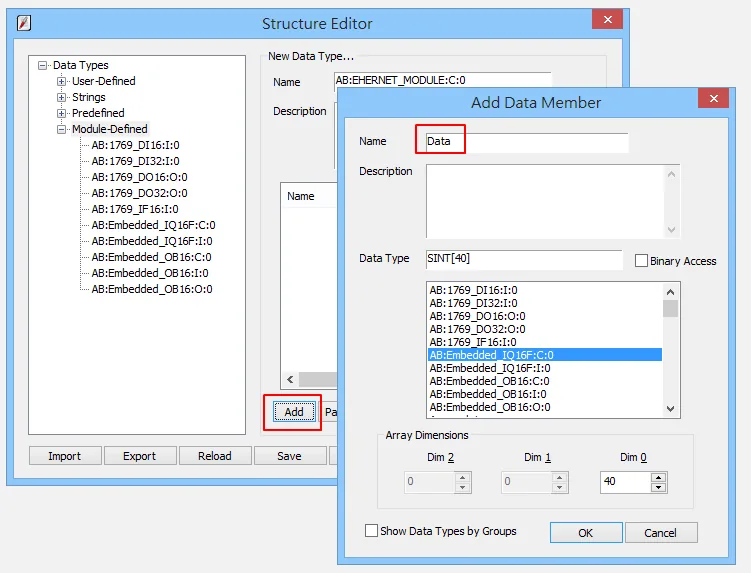The width and height of the screenshot is (751, 573).
Task: Collapse the Data Types root node
Action: [43, 65]
